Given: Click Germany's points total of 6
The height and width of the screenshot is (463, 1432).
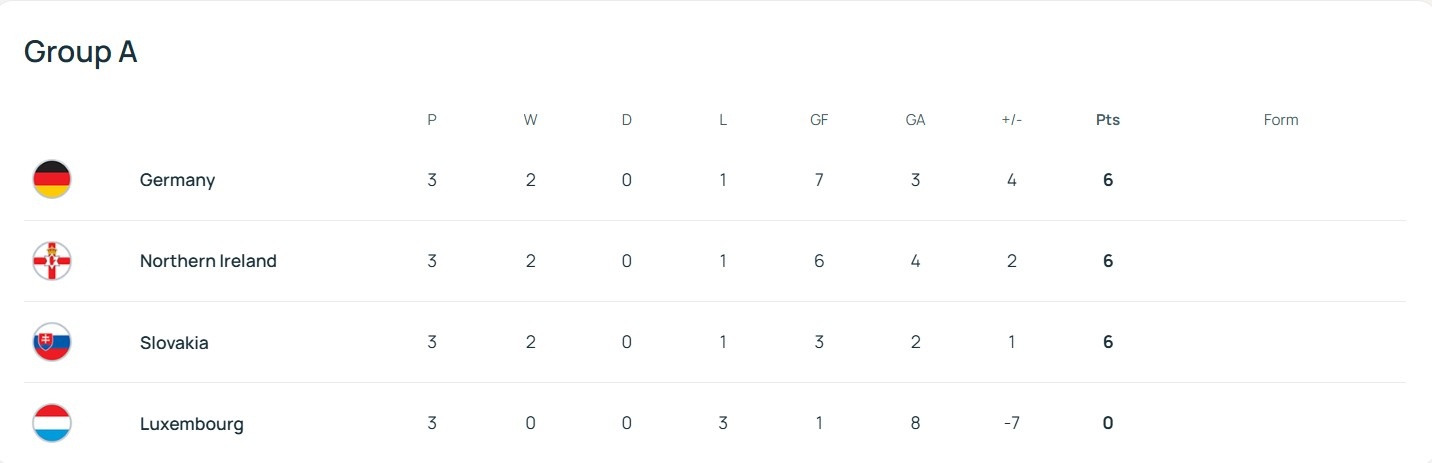Looking at the screenshot, I should pyautogui.click(x=1108, y=180).
